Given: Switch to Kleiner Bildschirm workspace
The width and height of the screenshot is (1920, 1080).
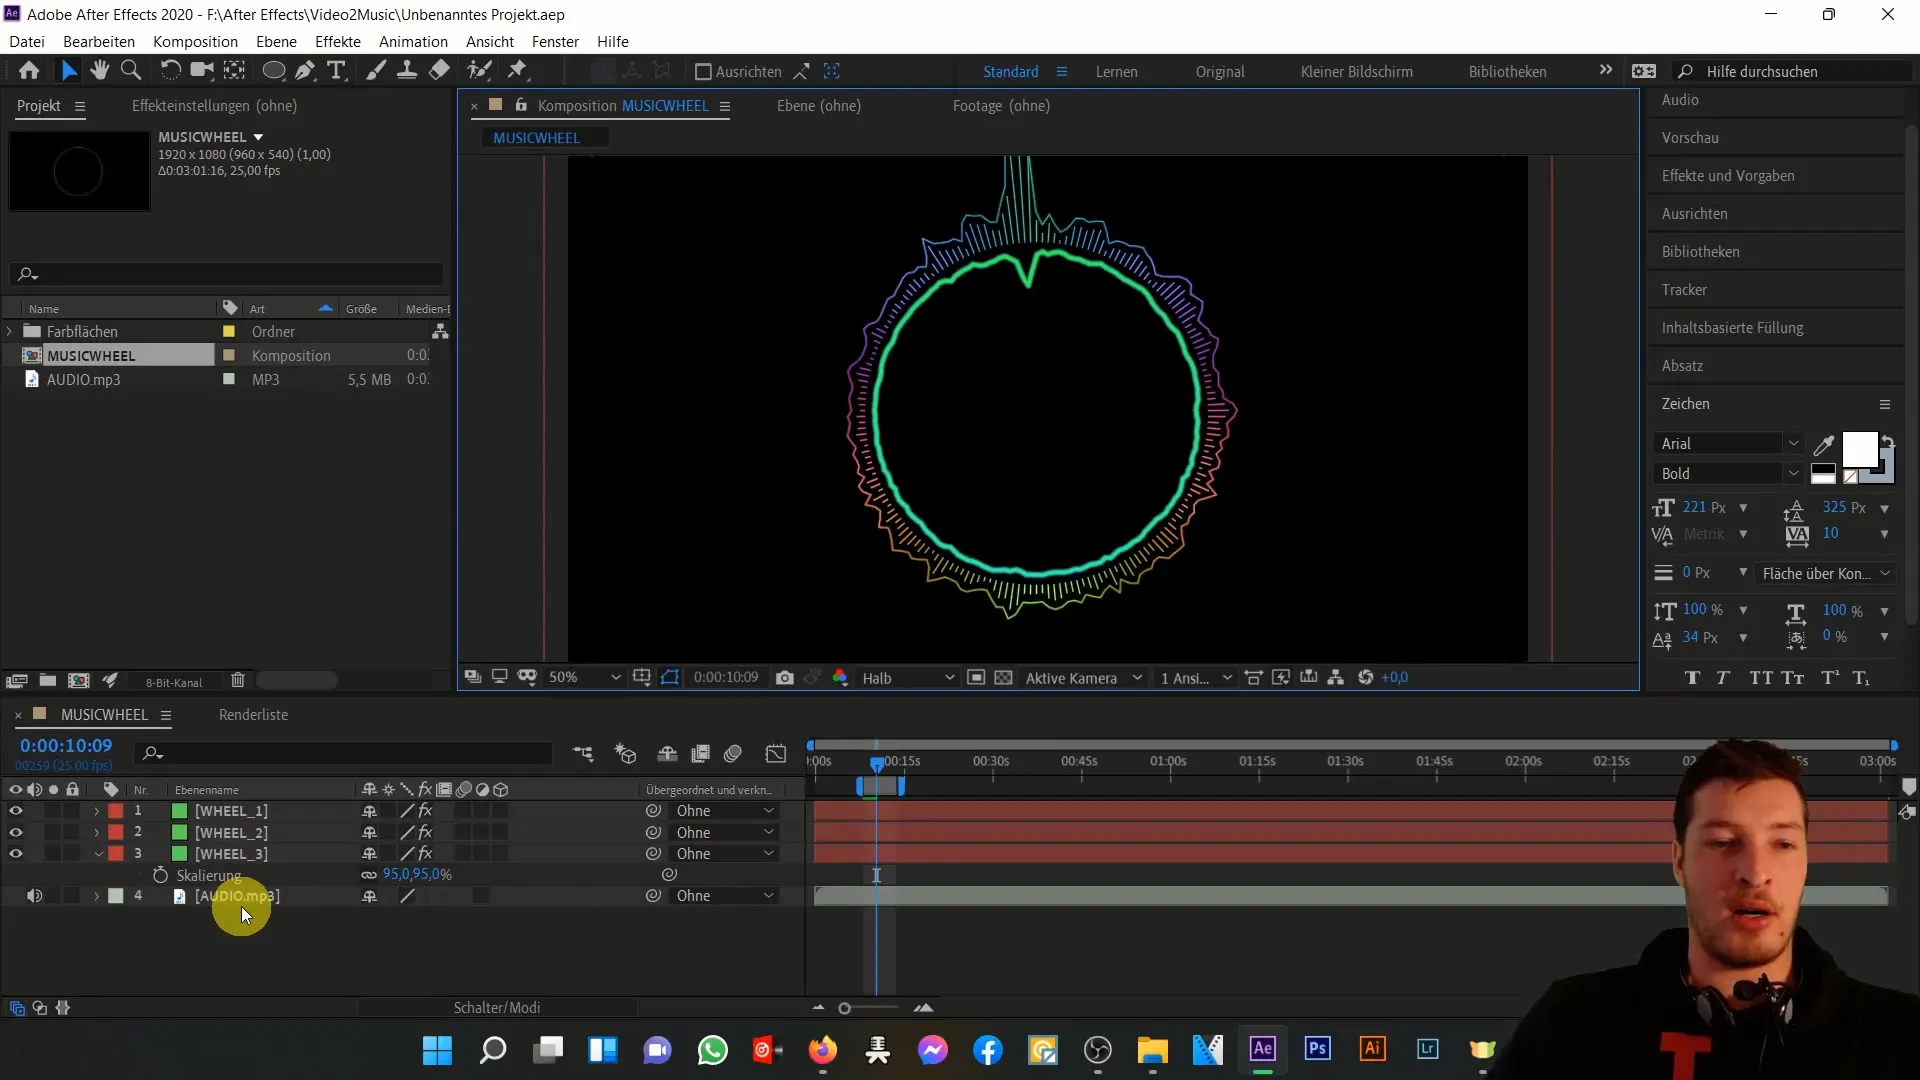Looking at the screenshot, I should 1356,72.
